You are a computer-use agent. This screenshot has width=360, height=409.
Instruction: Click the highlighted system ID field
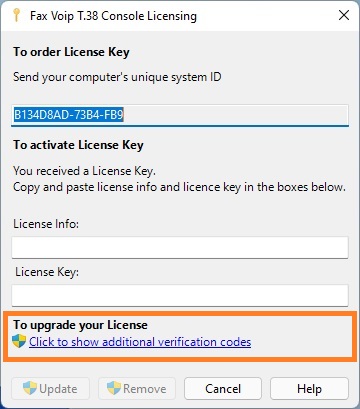180,115
